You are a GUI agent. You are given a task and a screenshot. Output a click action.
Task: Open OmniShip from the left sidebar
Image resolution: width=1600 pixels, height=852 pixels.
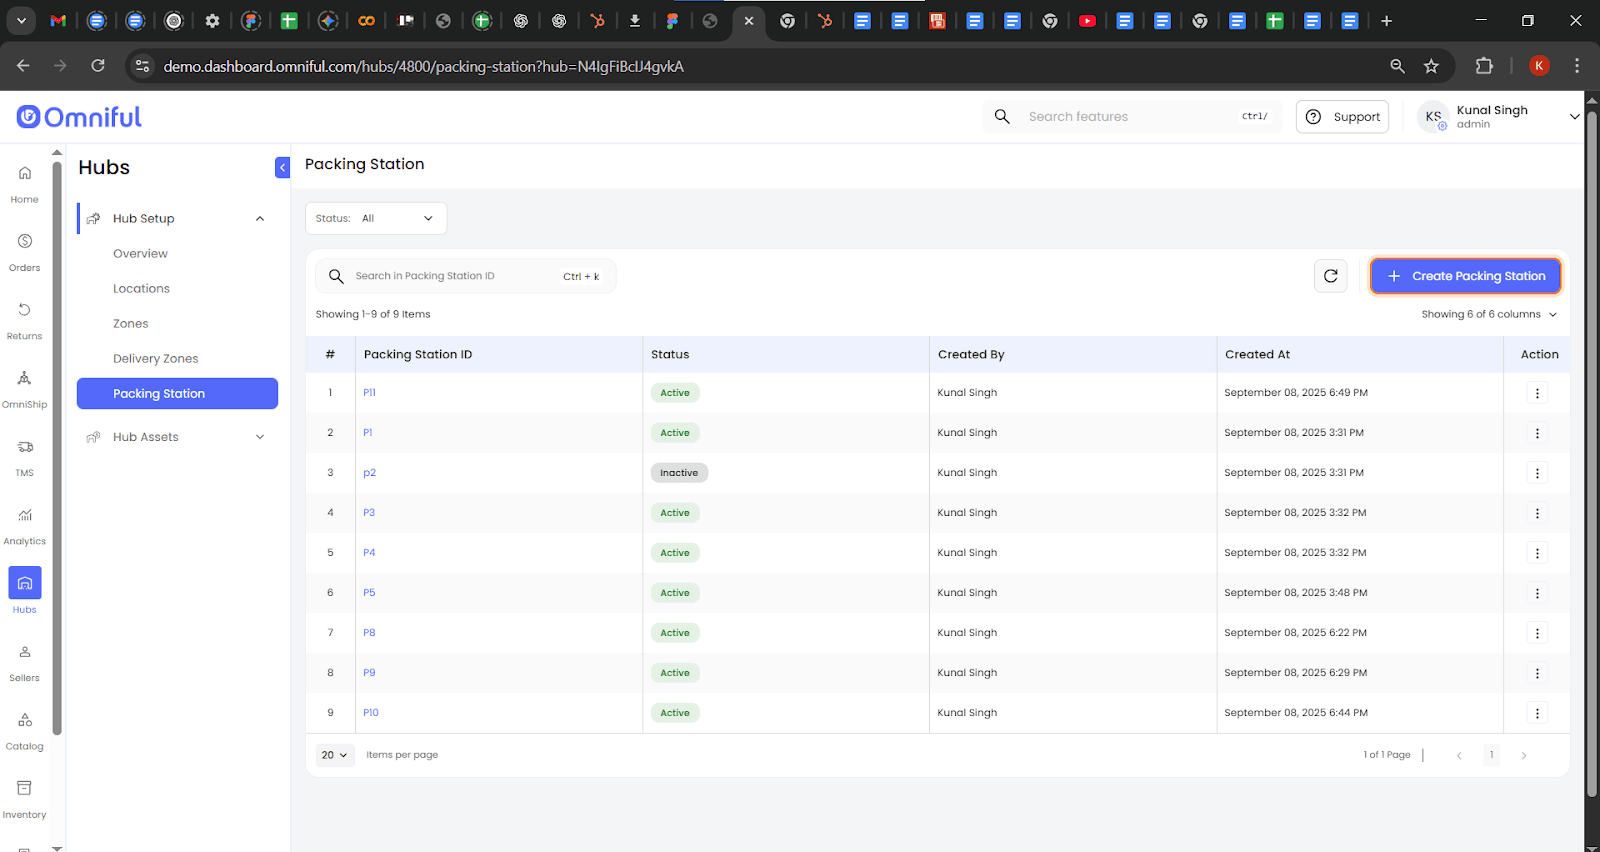coord(24,388)
